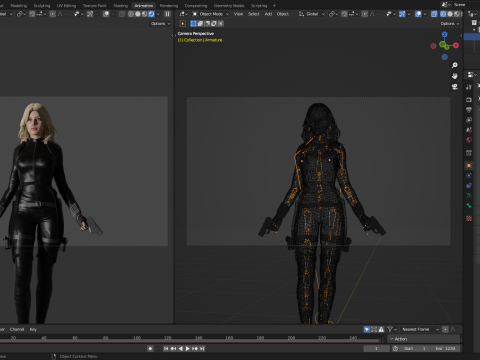The image size is (480, 360).
Task: Toggle X-ray in right viewport
Action: 434,14
